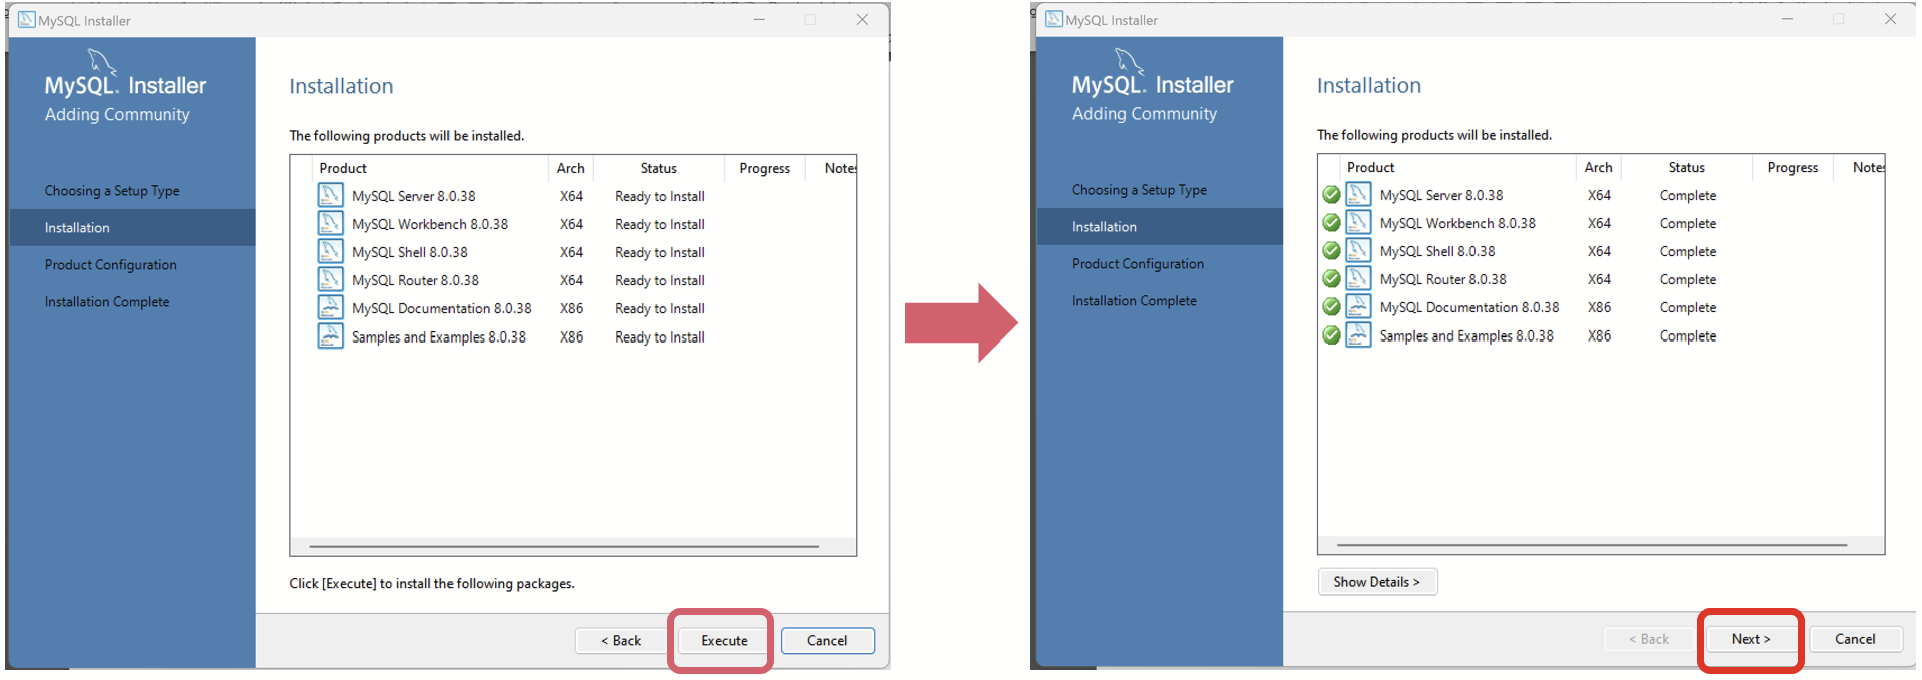Select the 'MySQL Workbench 8.0.38' row text in the left window

pyautogui.click(x=430, y=224)
